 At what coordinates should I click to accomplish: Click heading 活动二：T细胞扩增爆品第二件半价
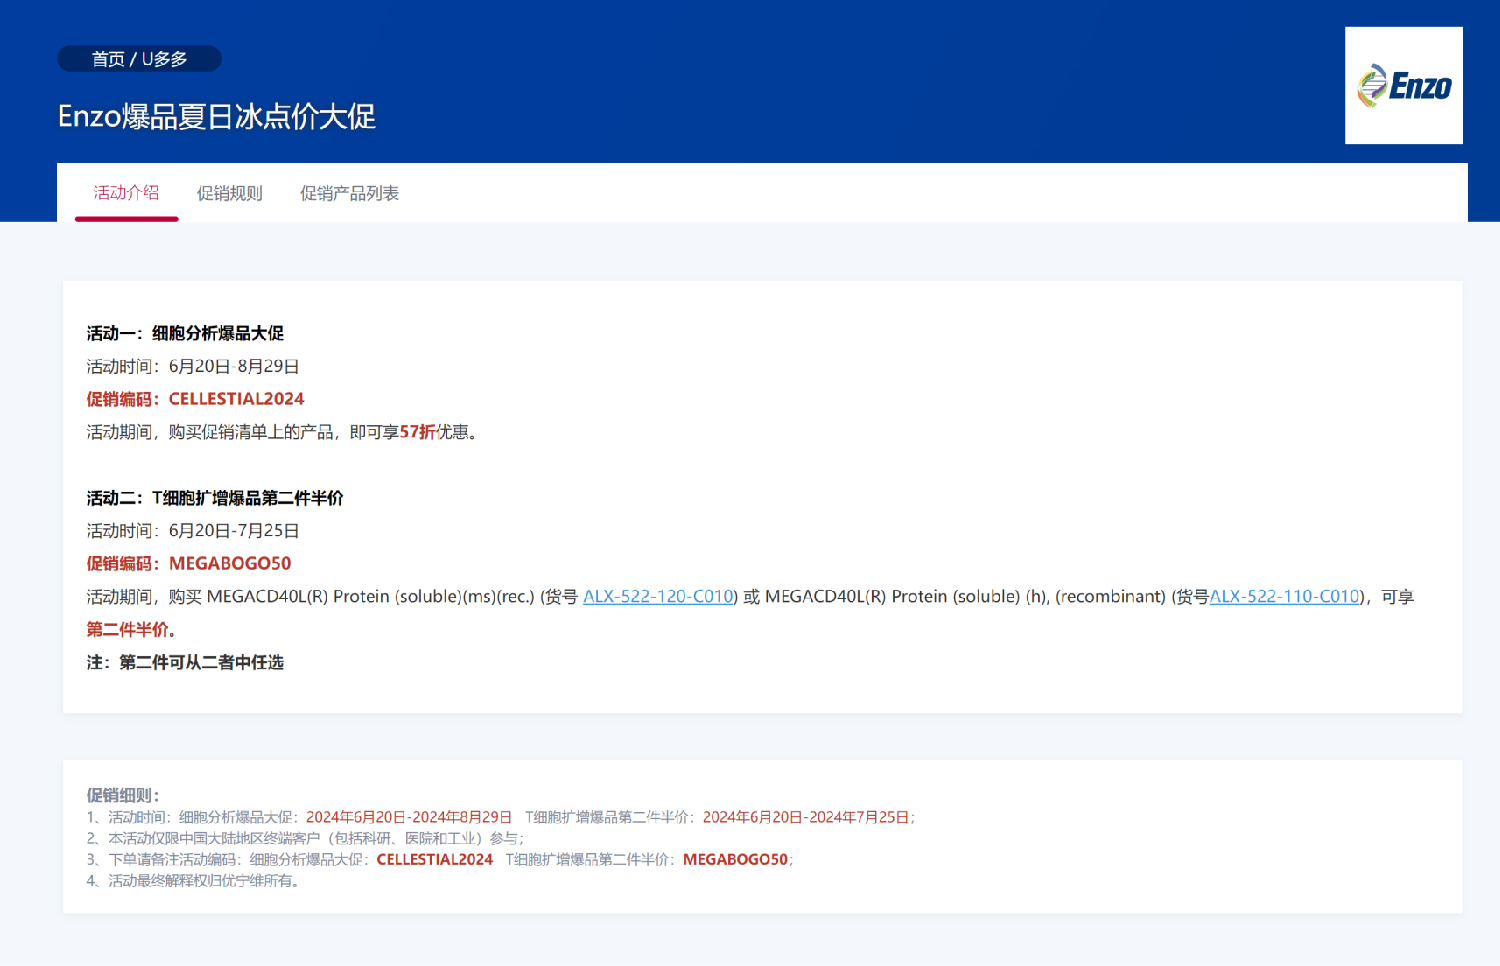coord(215,498)
